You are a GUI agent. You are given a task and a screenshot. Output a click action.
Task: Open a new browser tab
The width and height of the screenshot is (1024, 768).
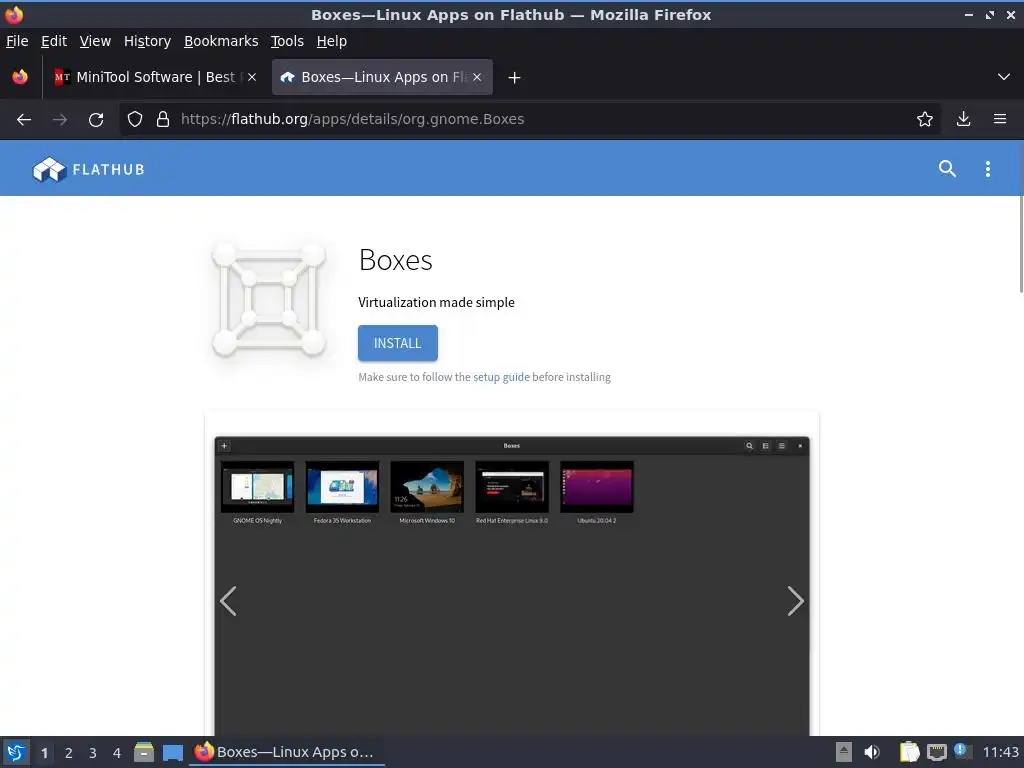pyautogui.click(x=514, y=78)
